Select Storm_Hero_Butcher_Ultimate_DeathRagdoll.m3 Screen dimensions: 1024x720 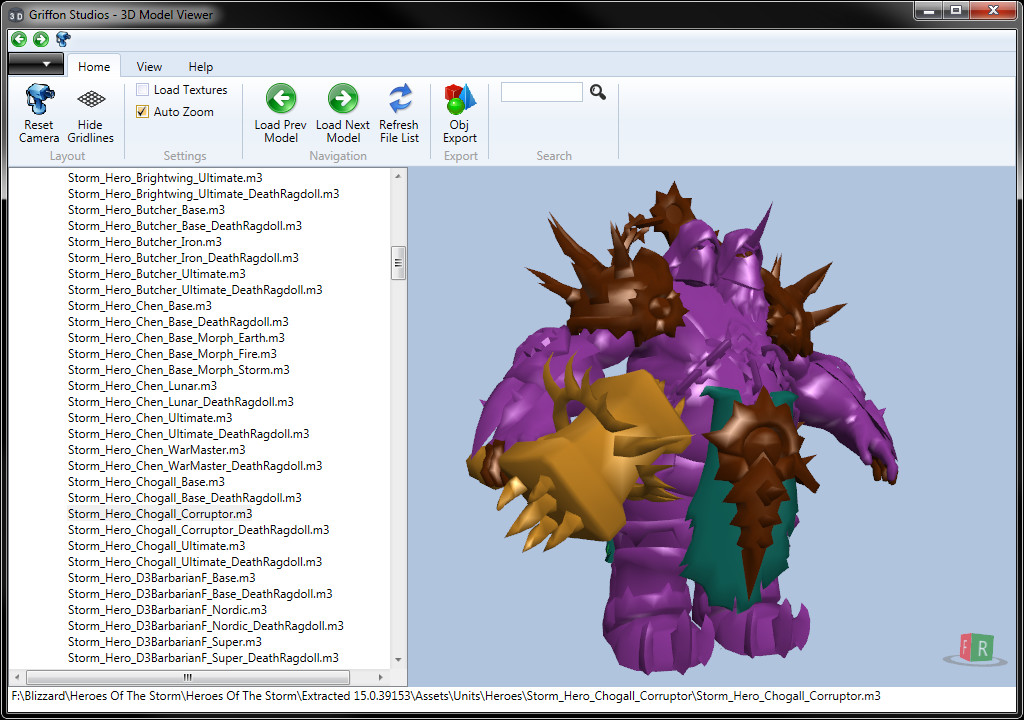click(195, 289)
